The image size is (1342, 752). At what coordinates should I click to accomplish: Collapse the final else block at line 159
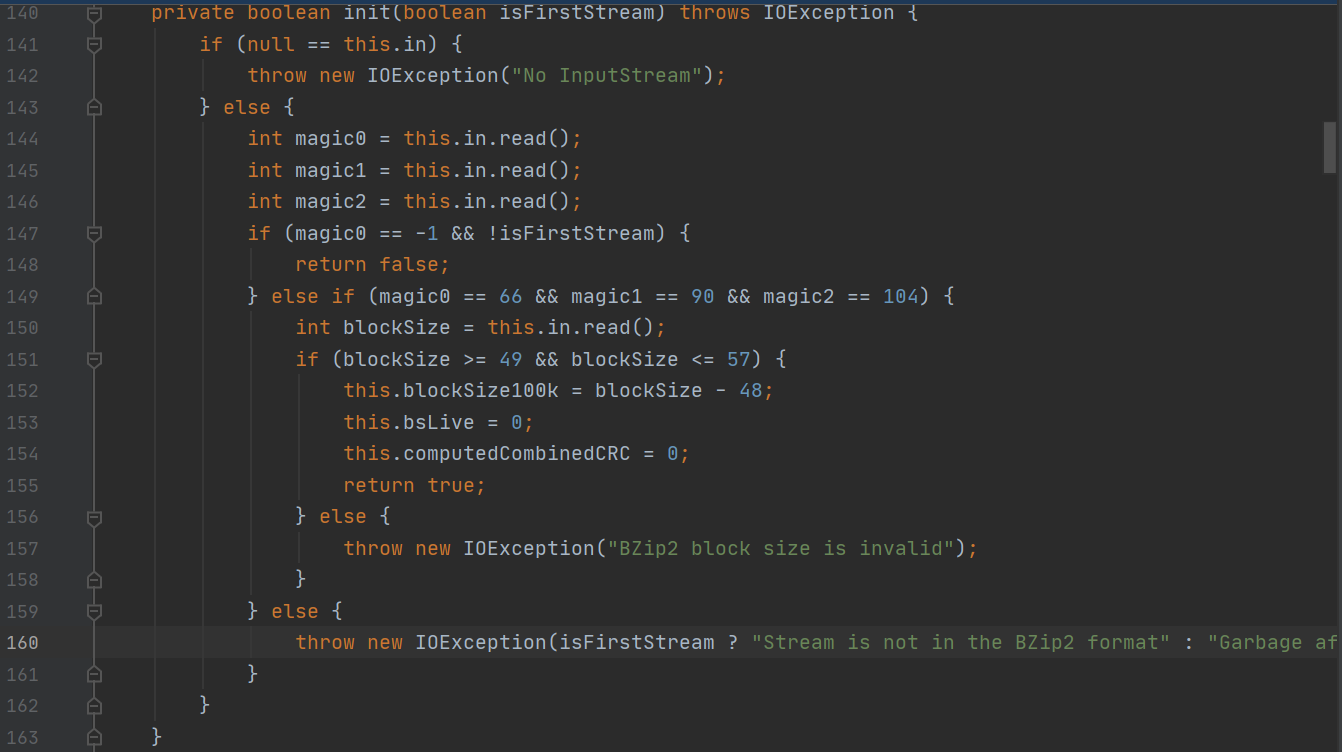point(93,610)
